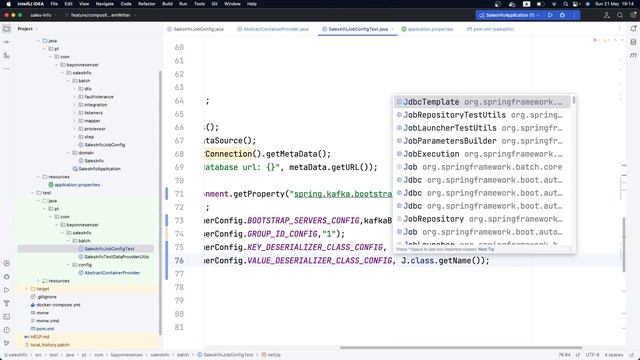640x360 pixels.
Task: Select JobLauncherTestUtils completion suggestion
Action: [x=482, y=128]
